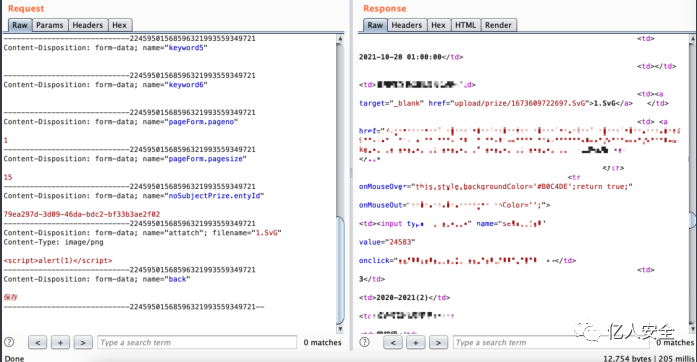This screenshot has height=362, width=697.
Task: Go to next match in Request search
Action: 83,342
